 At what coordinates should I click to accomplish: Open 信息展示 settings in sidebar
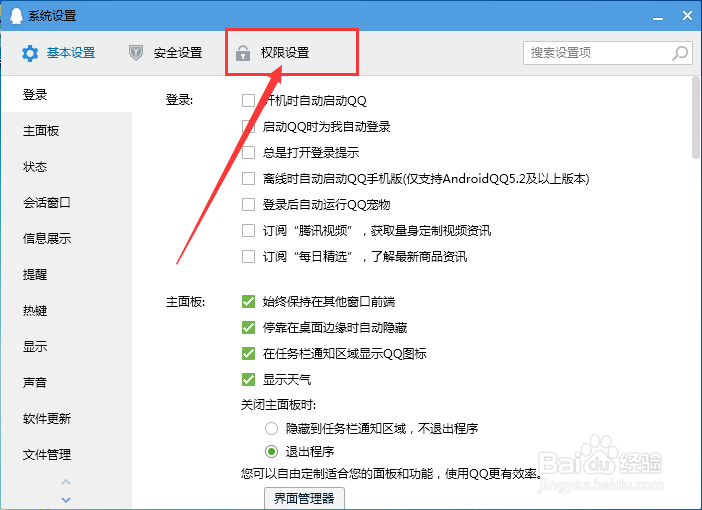coord(66,239)
